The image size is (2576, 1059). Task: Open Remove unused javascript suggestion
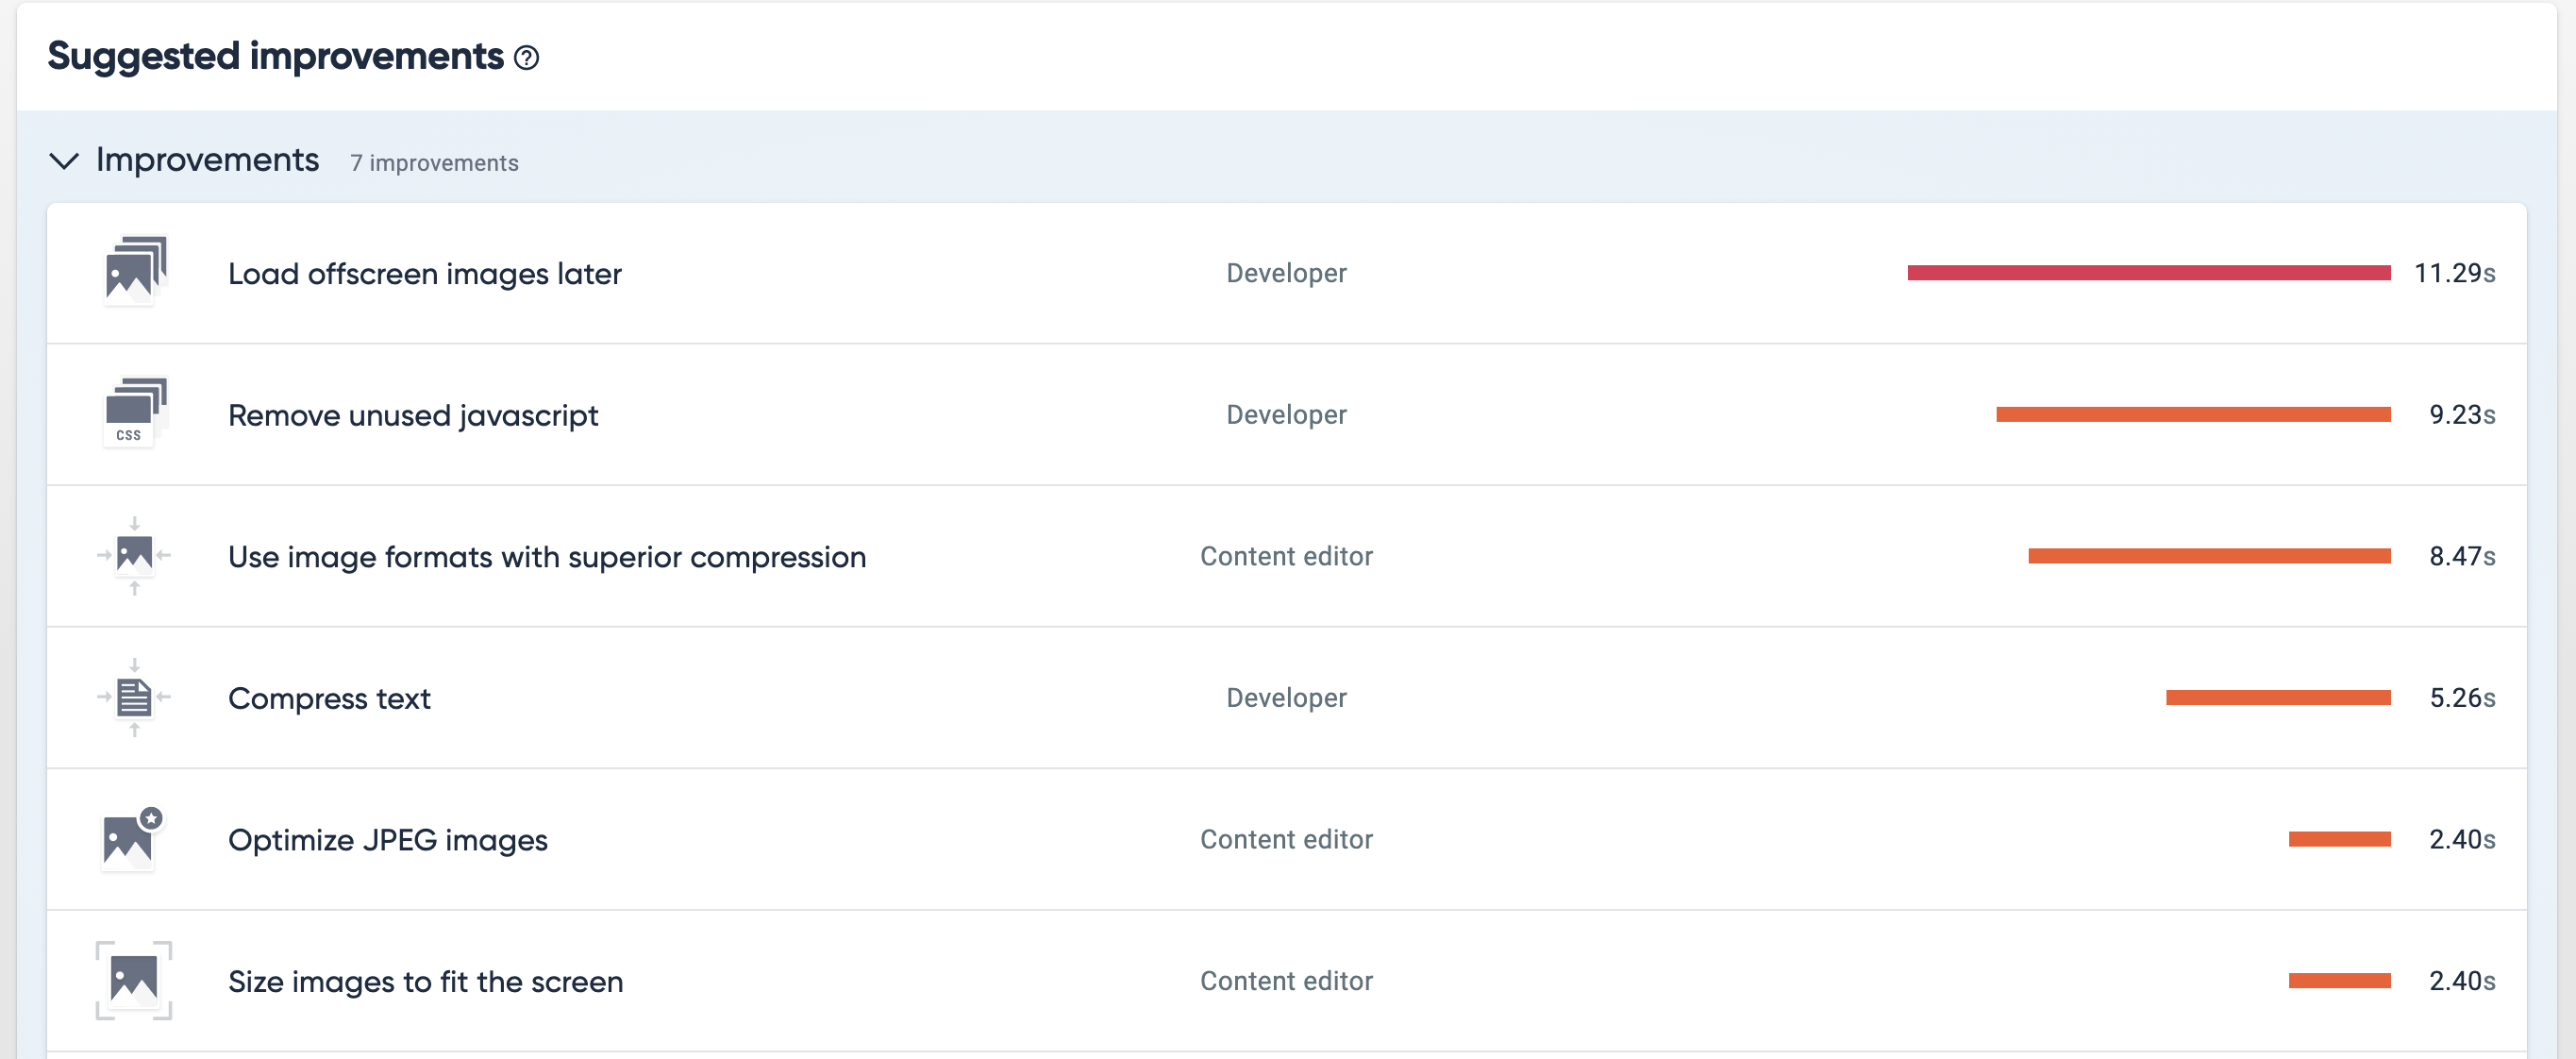point(412,415)
